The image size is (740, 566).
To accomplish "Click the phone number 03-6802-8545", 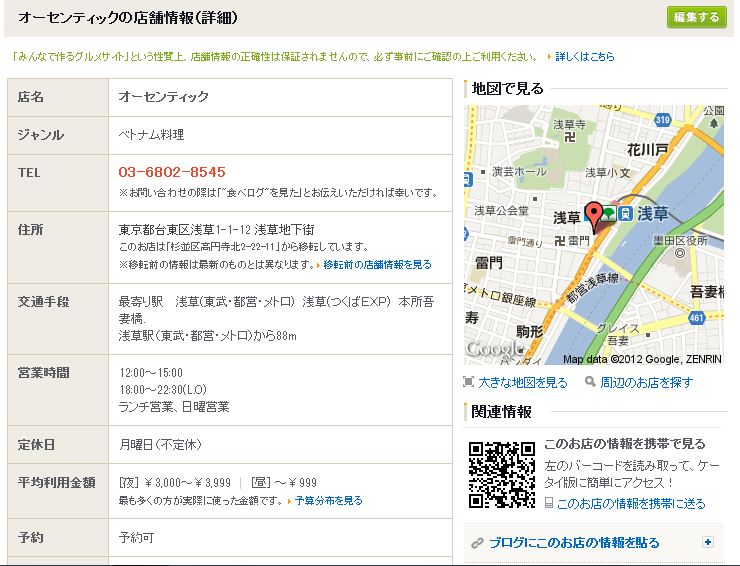I will coord(172,172).
